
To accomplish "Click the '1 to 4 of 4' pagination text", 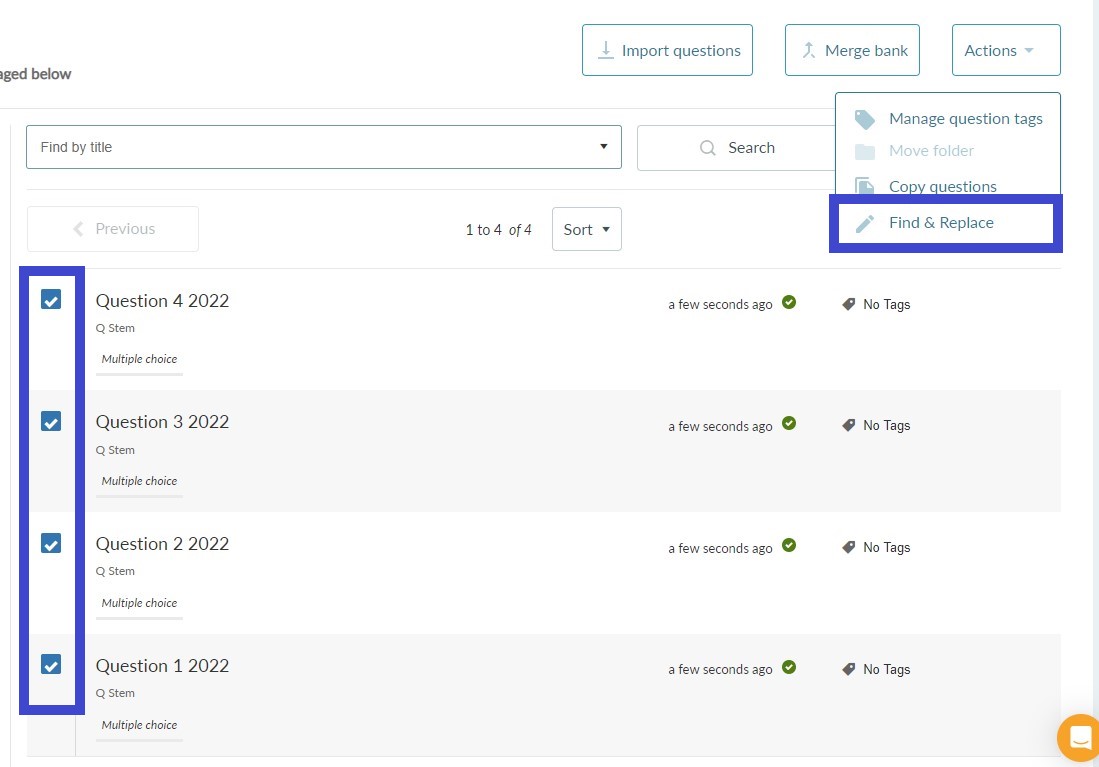I will coord(498,230).
